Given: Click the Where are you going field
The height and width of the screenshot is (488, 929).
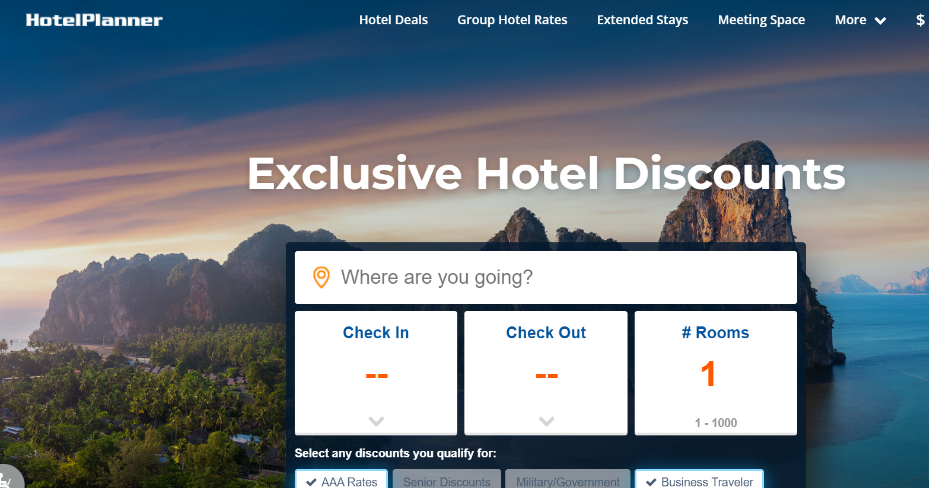Looking at the screenshot, I should point(546,277).
